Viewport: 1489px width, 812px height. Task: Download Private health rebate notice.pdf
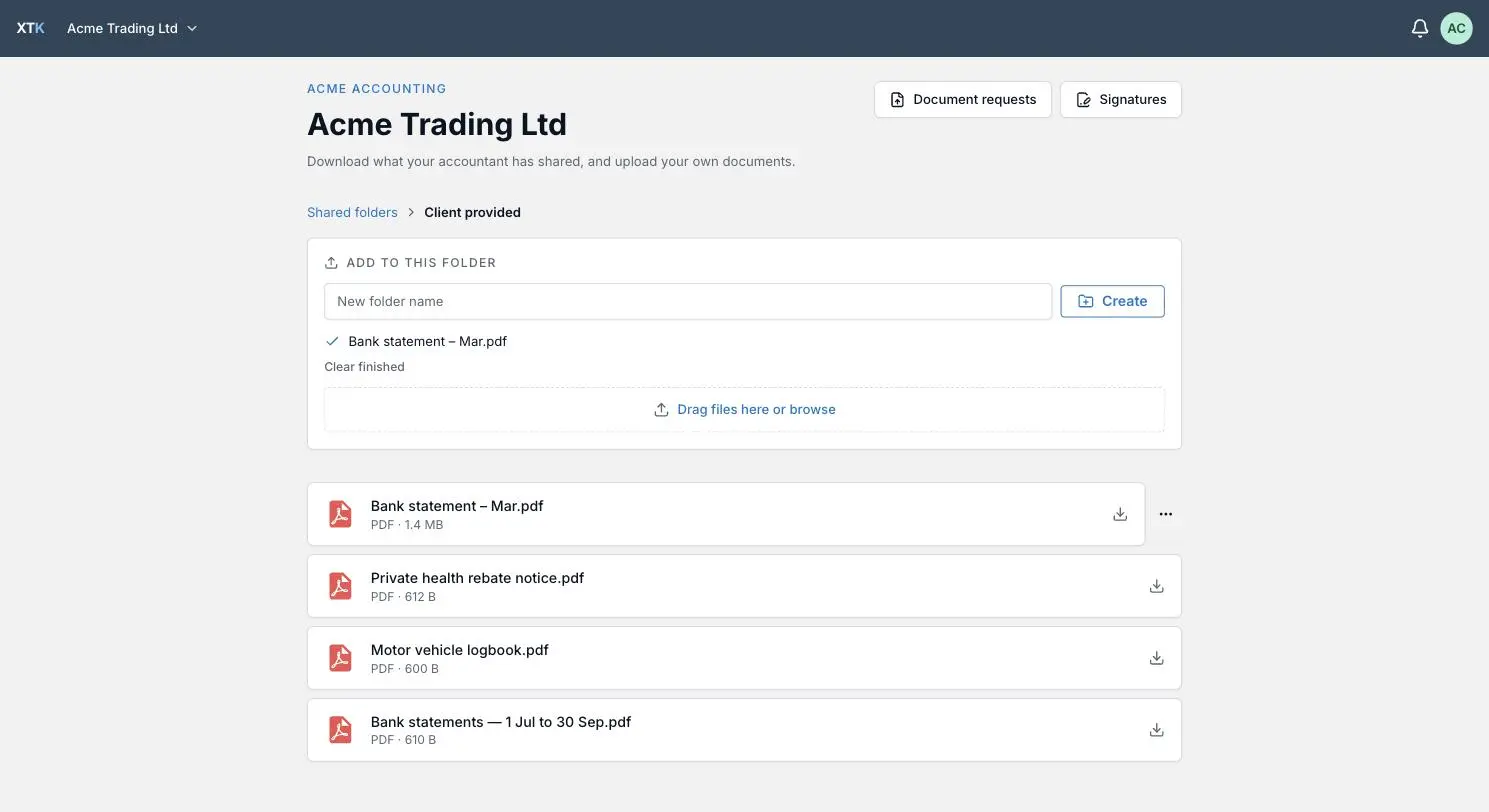1156,586
